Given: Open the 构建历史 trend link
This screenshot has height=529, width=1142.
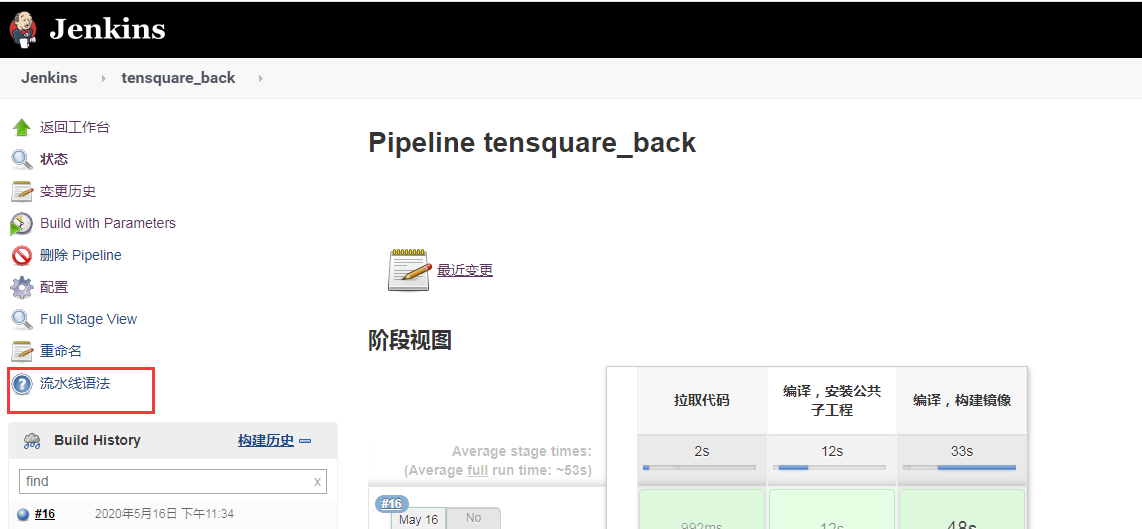Looking at the screenshot, I should pos(266,440).
